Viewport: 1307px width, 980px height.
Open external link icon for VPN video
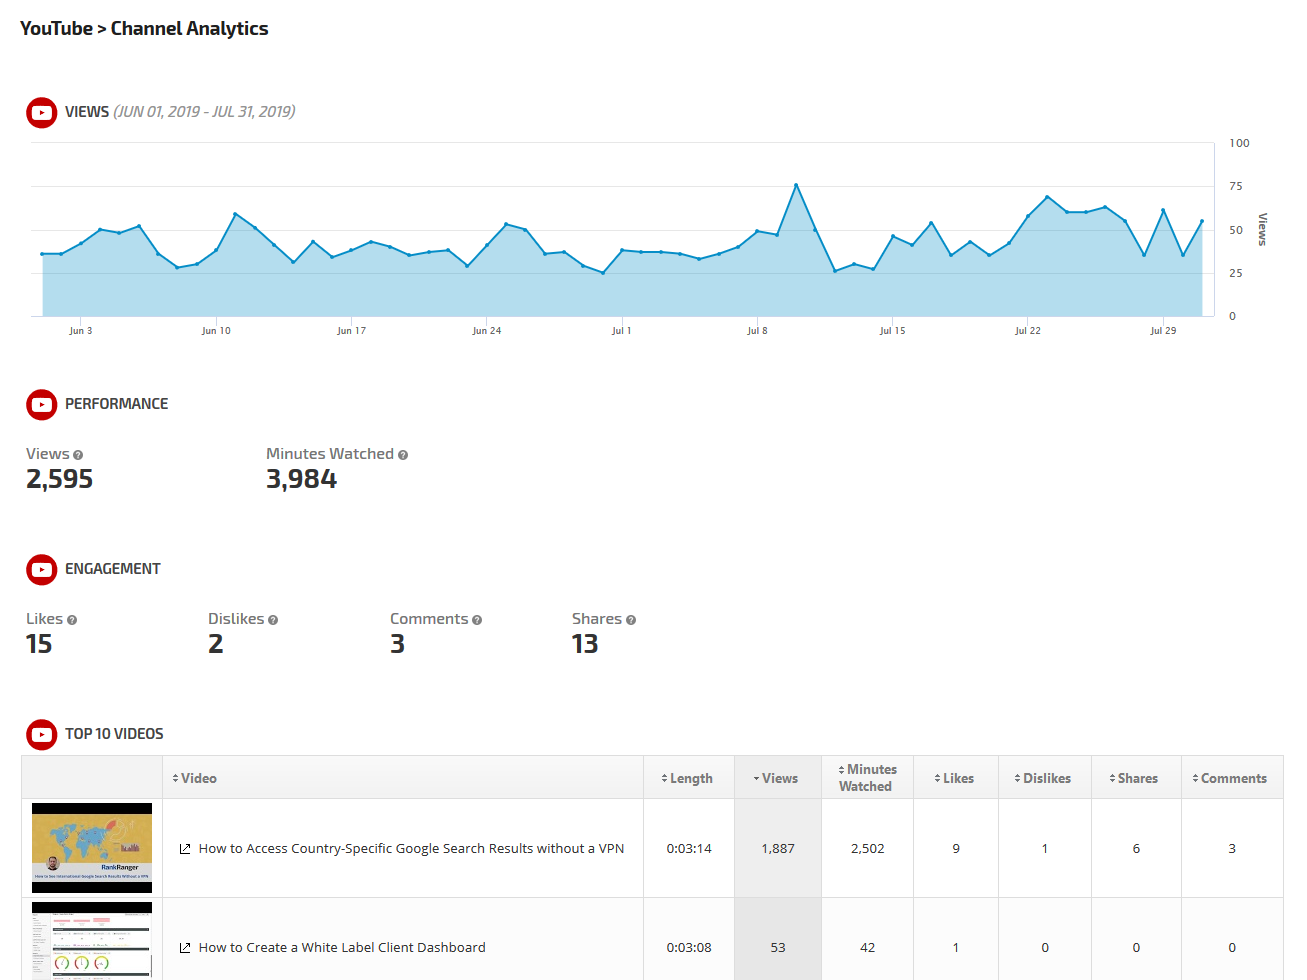185,849
